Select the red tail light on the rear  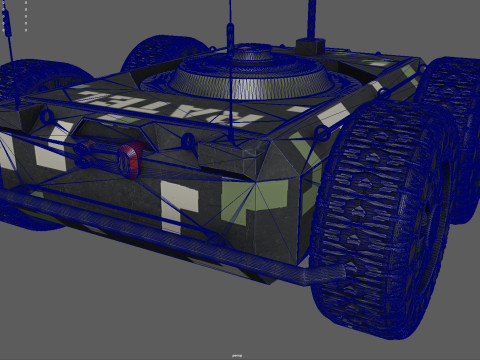coord(131,160)
